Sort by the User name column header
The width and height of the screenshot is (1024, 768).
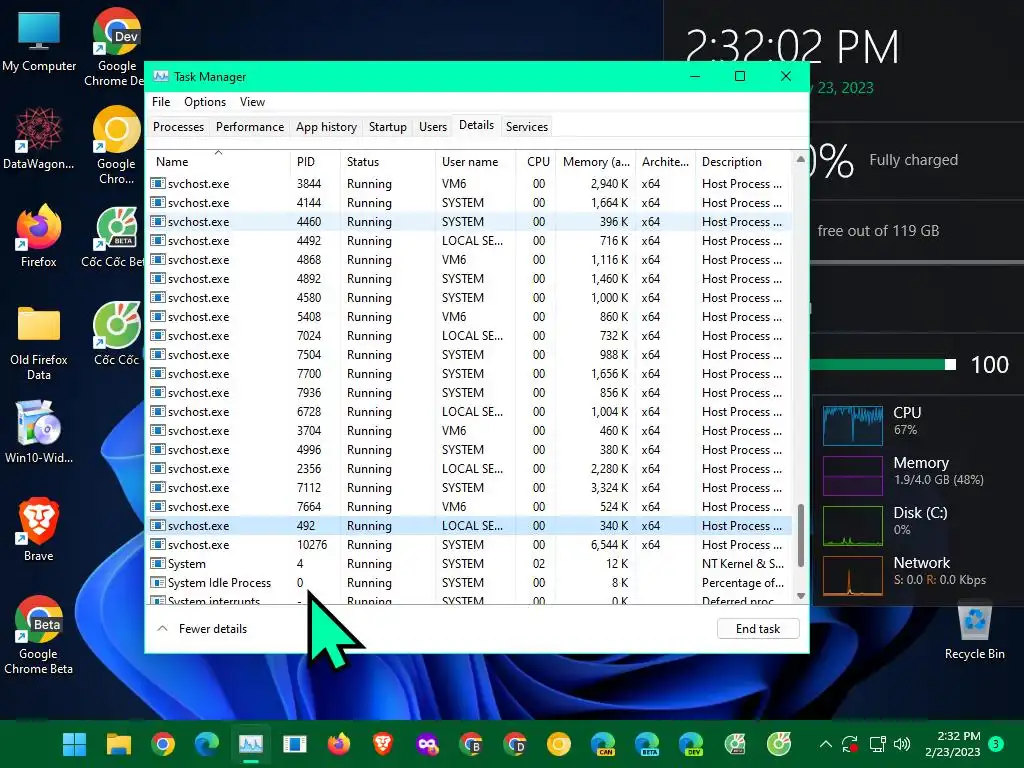(475, 162)
